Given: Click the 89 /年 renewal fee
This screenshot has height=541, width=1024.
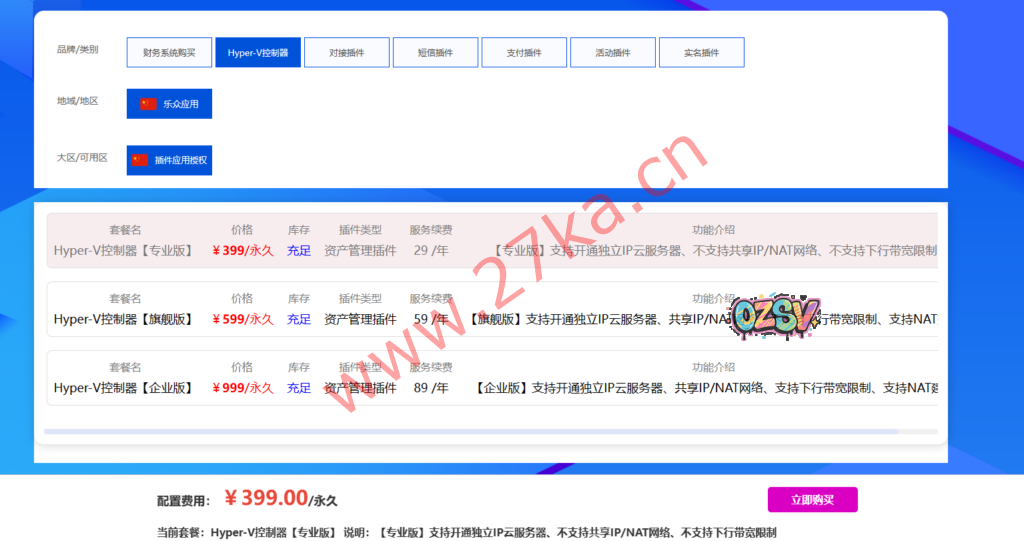Looking at the screenshot, I should click(x=431, y=387).
